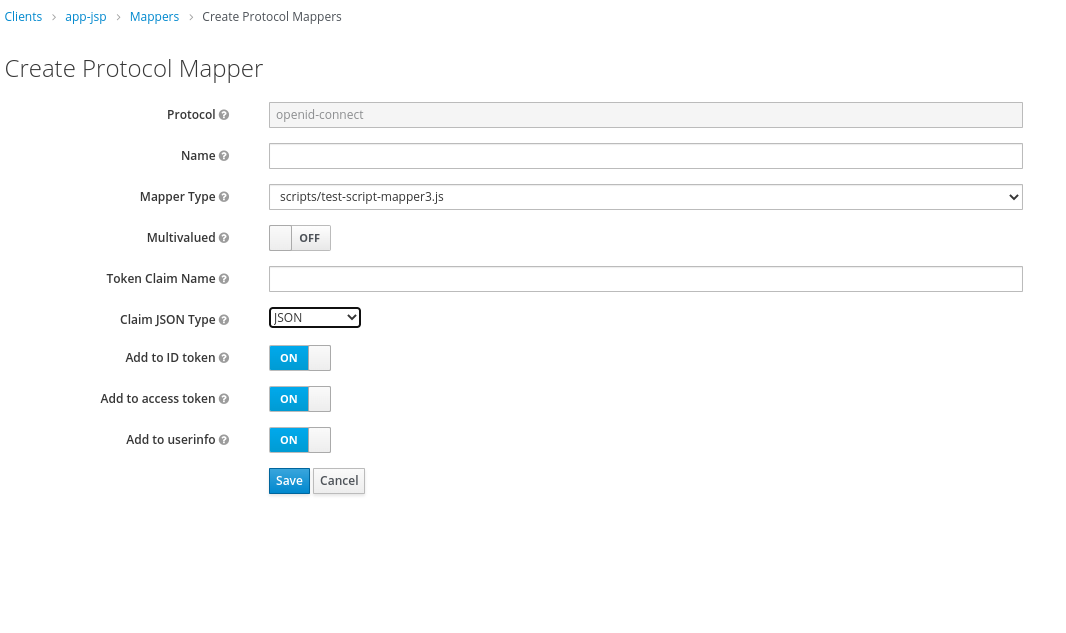Click the help icon next to Protocol
This screenshot has height=633, width=1066.
pyautogui.click(x=225, y=114)
